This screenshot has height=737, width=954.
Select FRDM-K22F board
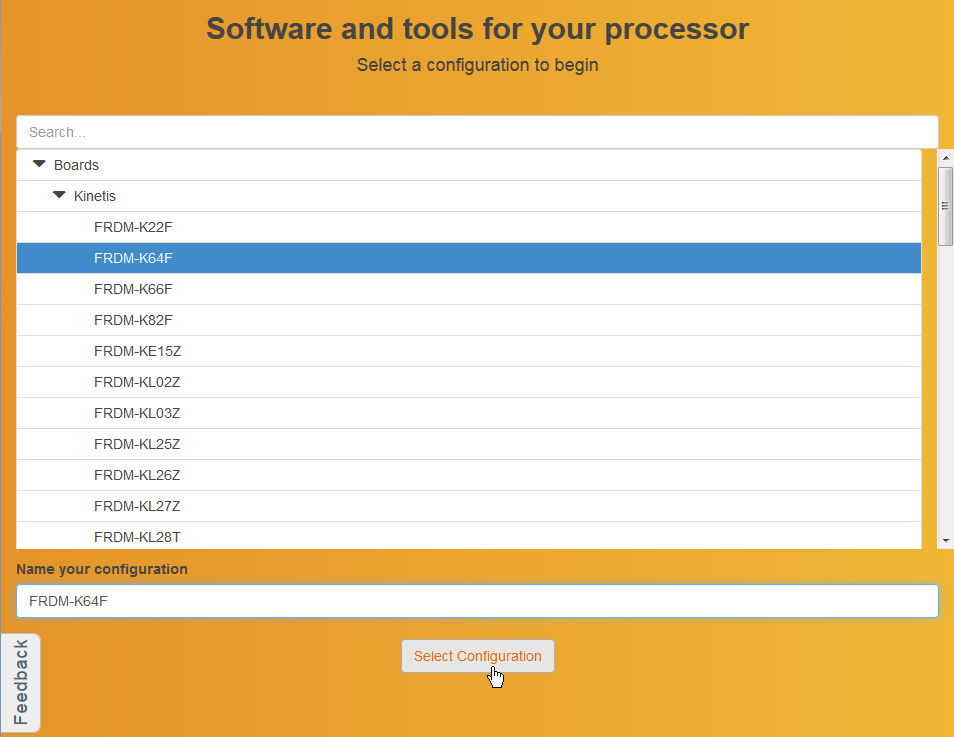click(x=133, y=227)
